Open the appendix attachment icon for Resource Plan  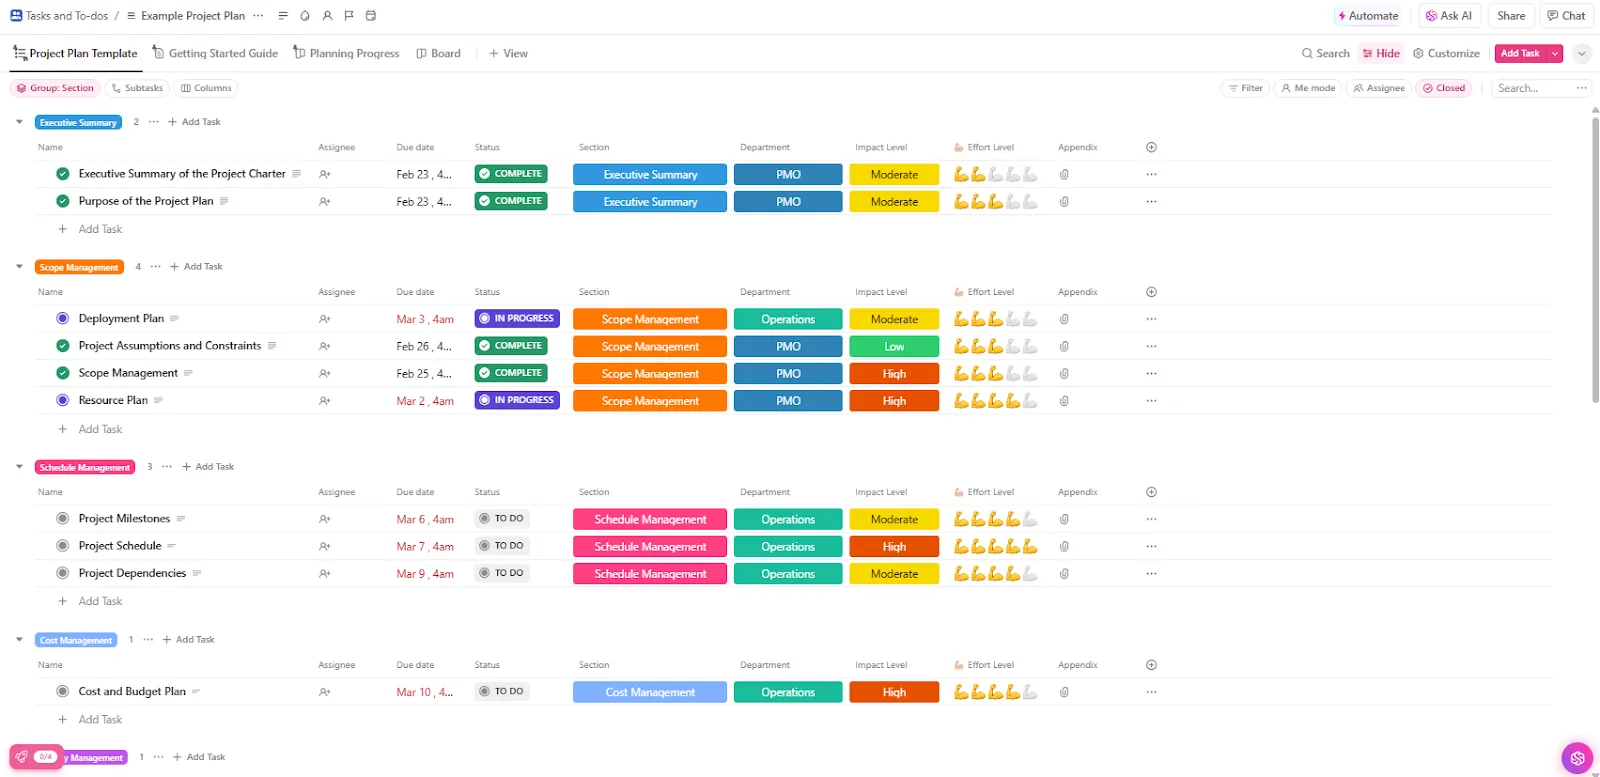point(1064,401)
